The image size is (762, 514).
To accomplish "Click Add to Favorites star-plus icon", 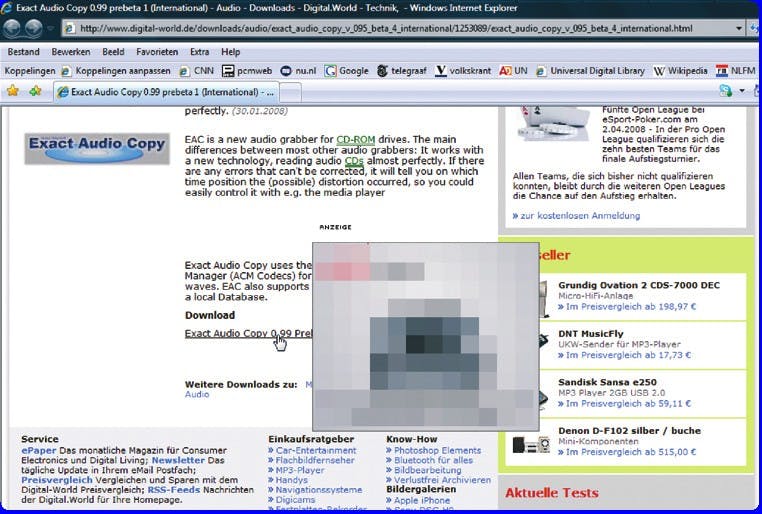I will point(35,91).
